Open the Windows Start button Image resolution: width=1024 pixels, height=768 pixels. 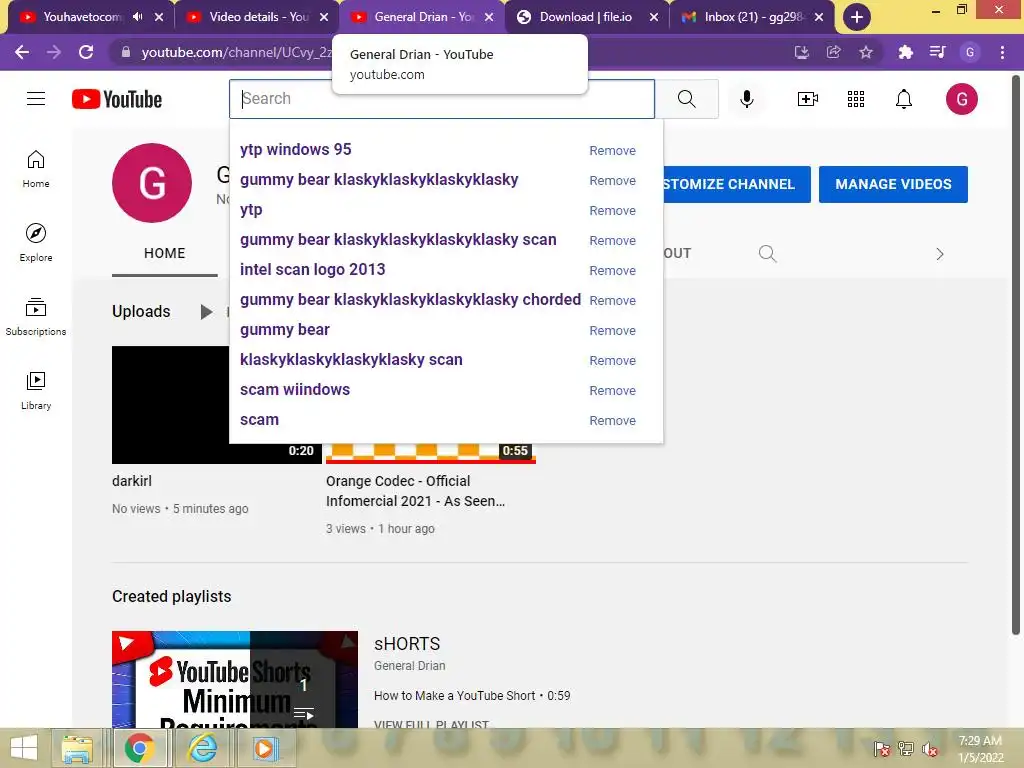24,748
